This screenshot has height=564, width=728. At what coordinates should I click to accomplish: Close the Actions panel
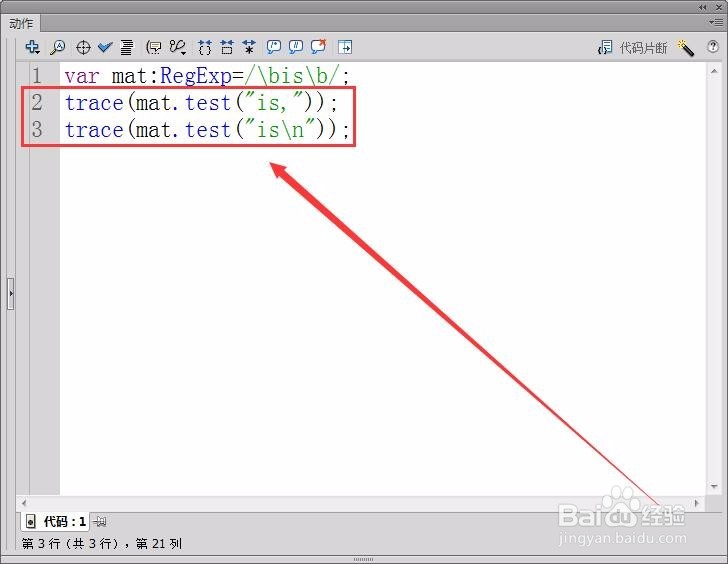719,7
